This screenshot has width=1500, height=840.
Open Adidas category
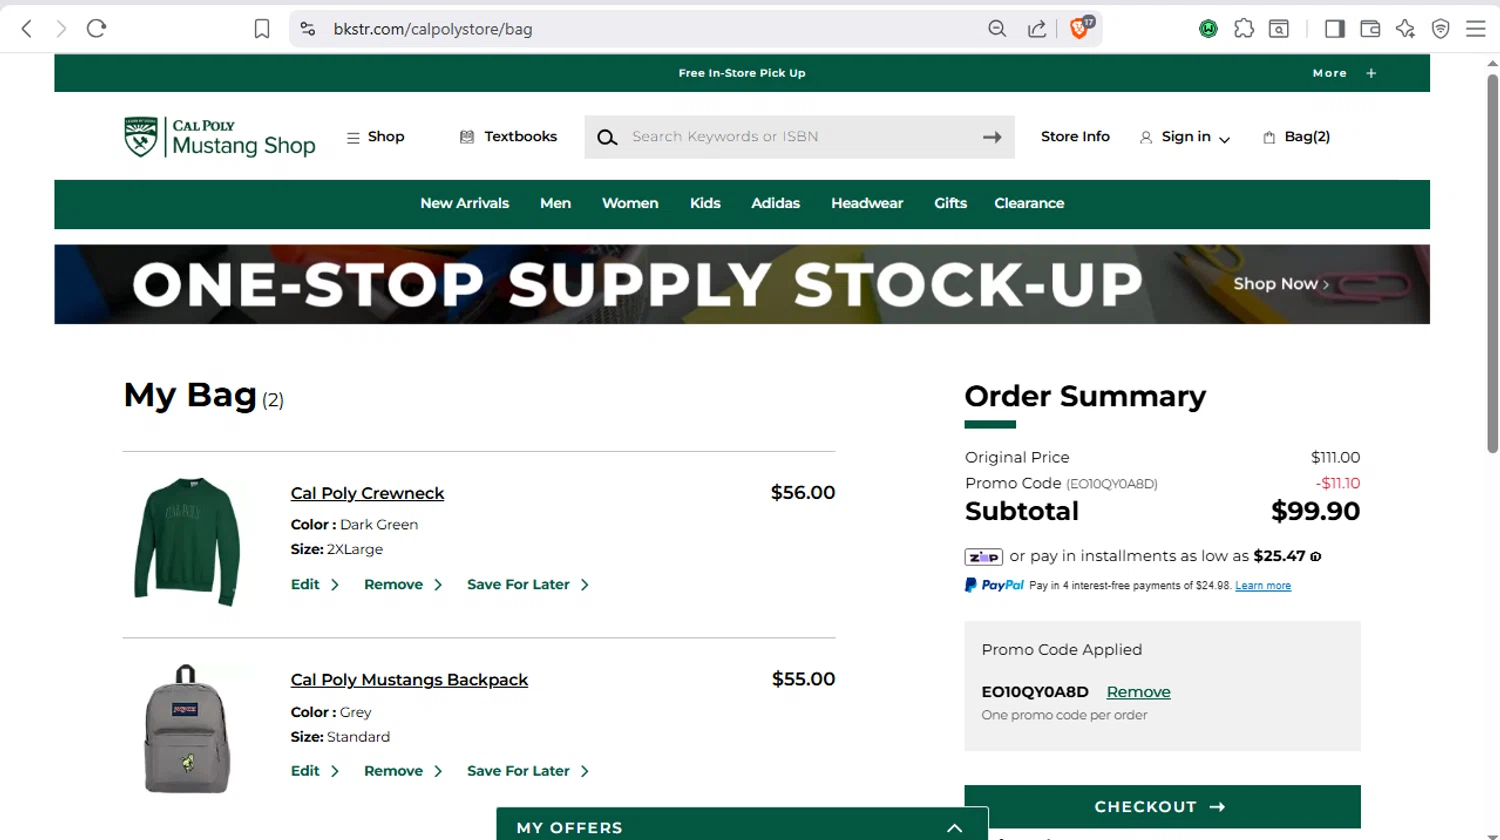[x=775, y=203]
